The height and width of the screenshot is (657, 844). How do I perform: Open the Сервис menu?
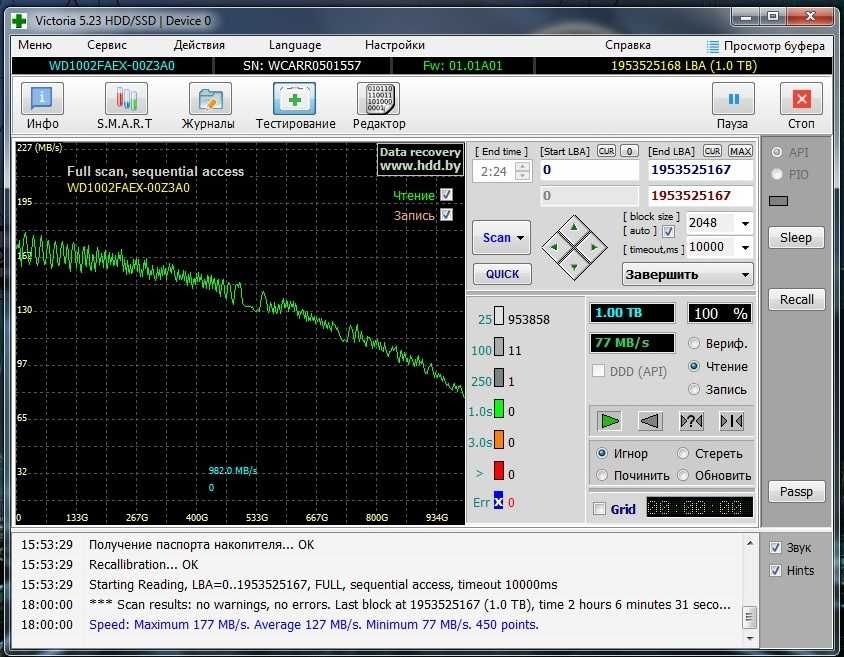coord(107,45)
